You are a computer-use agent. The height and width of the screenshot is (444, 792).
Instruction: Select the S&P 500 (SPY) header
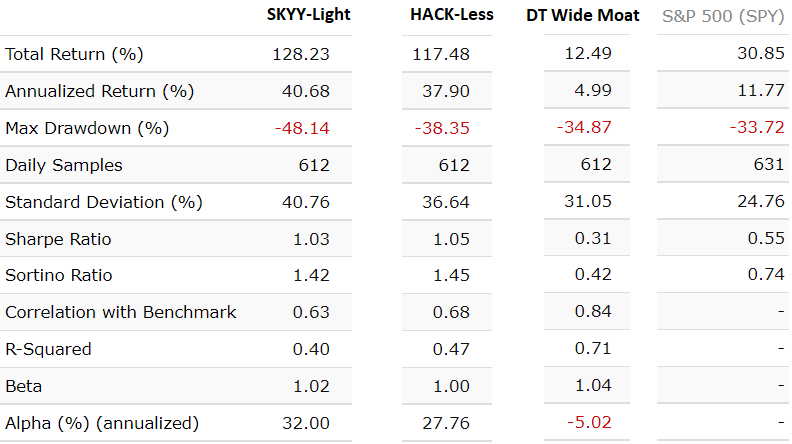coord(723,15)
